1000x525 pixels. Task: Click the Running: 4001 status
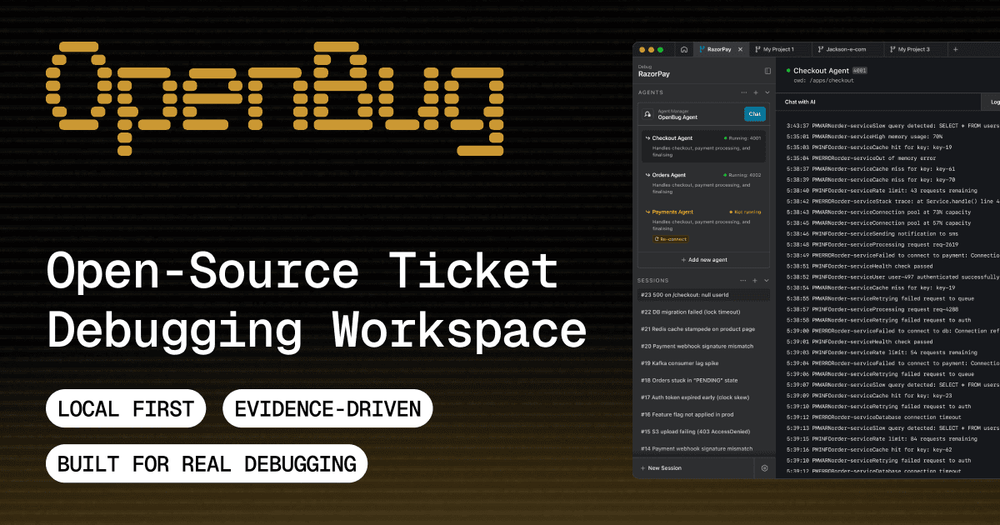click(742, 138)
